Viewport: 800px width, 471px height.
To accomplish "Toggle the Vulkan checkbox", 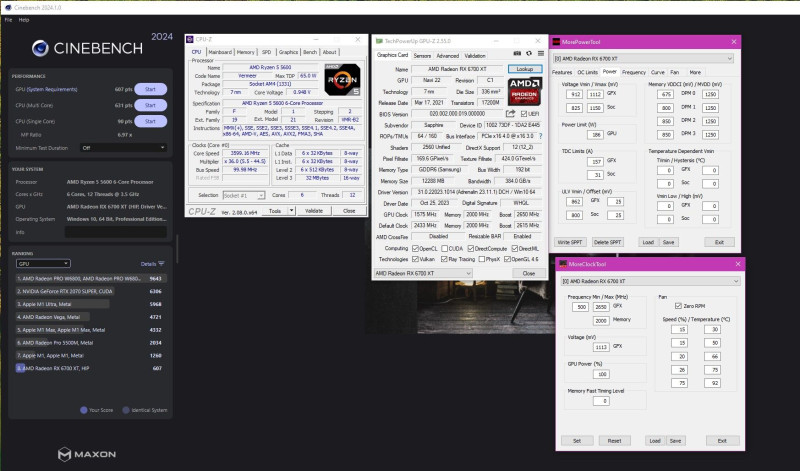I will pos(415,259).
